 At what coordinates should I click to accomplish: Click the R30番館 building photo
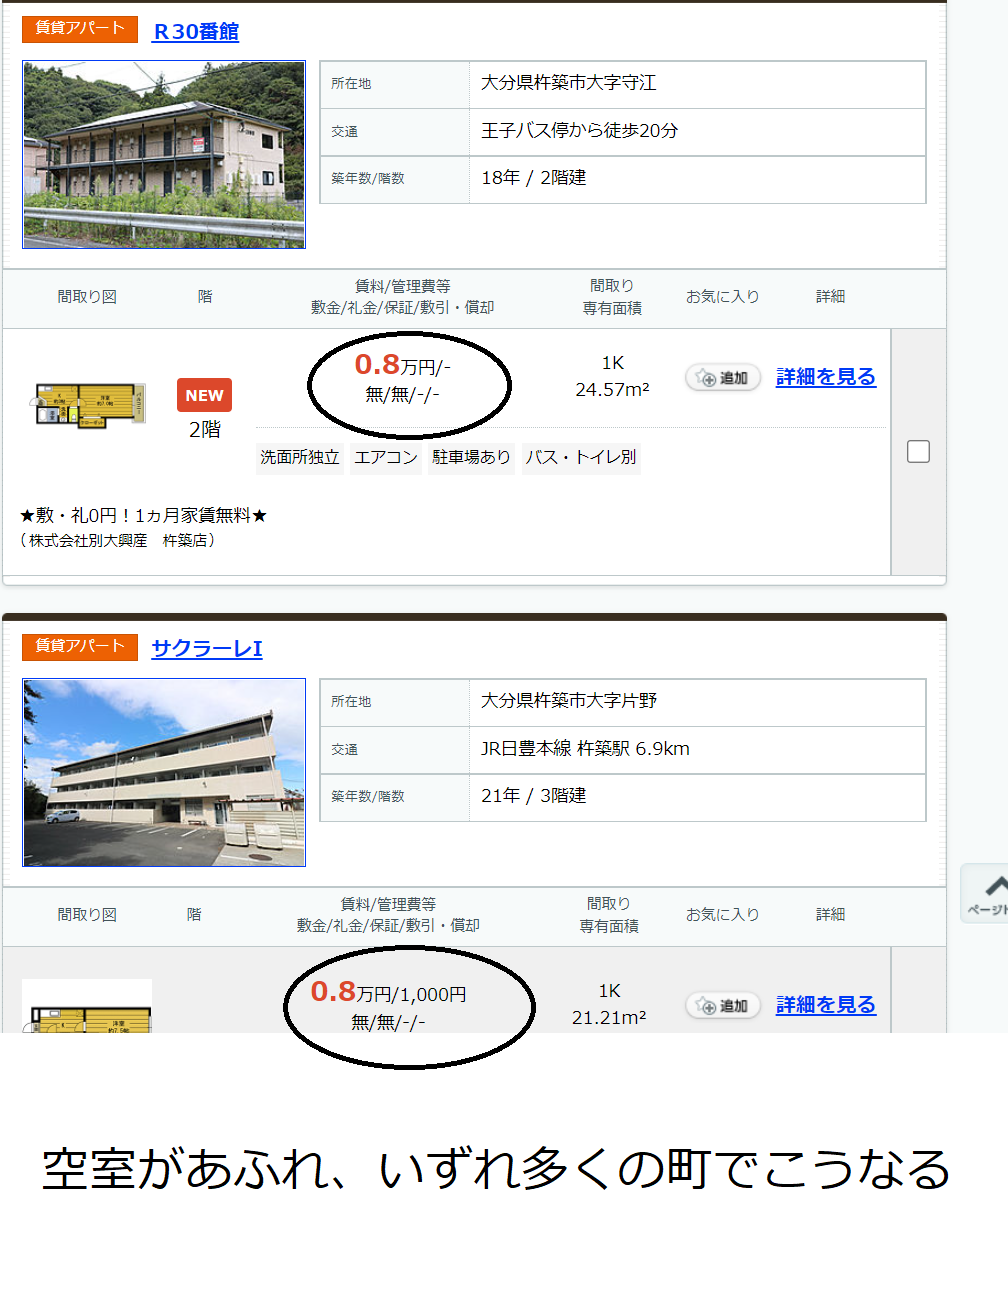164,154
